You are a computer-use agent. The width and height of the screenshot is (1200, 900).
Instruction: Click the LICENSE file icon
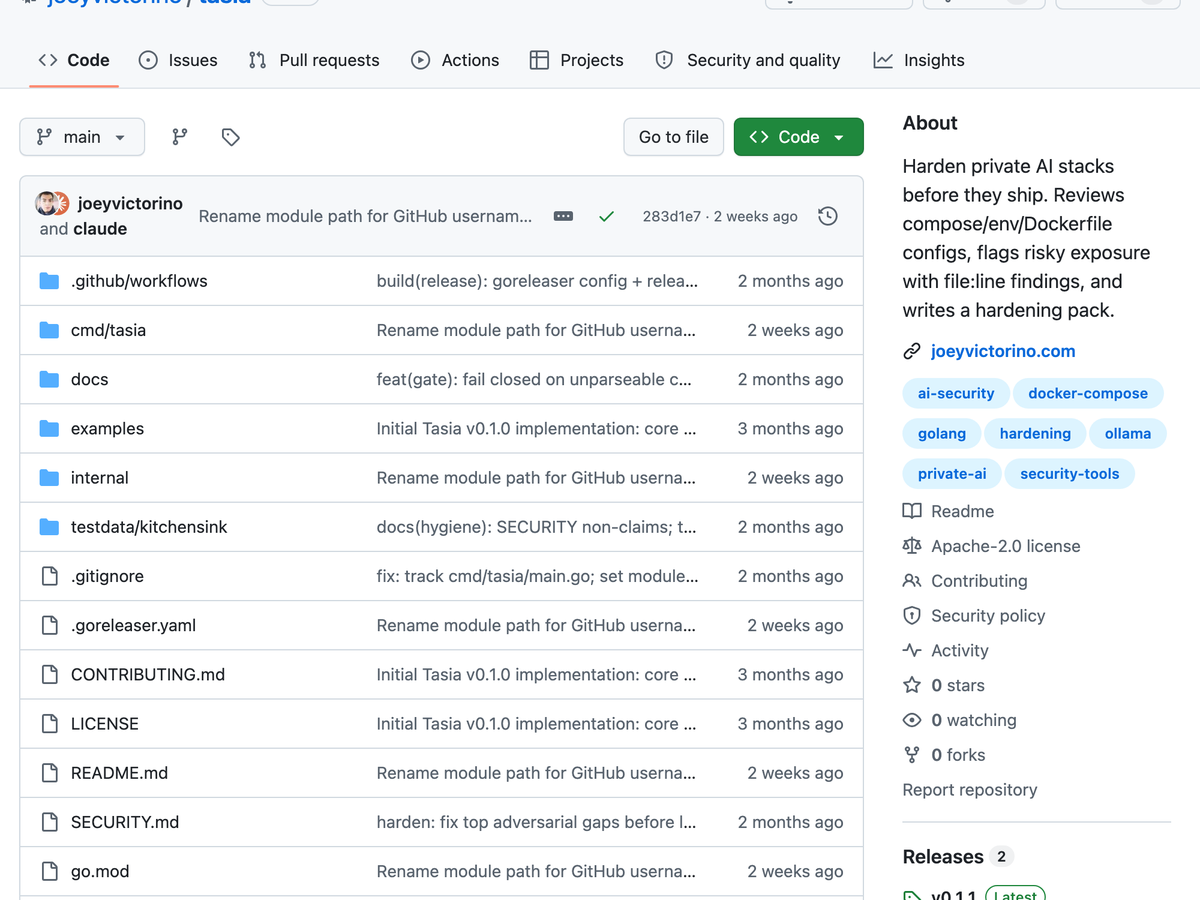pos(49,723)
